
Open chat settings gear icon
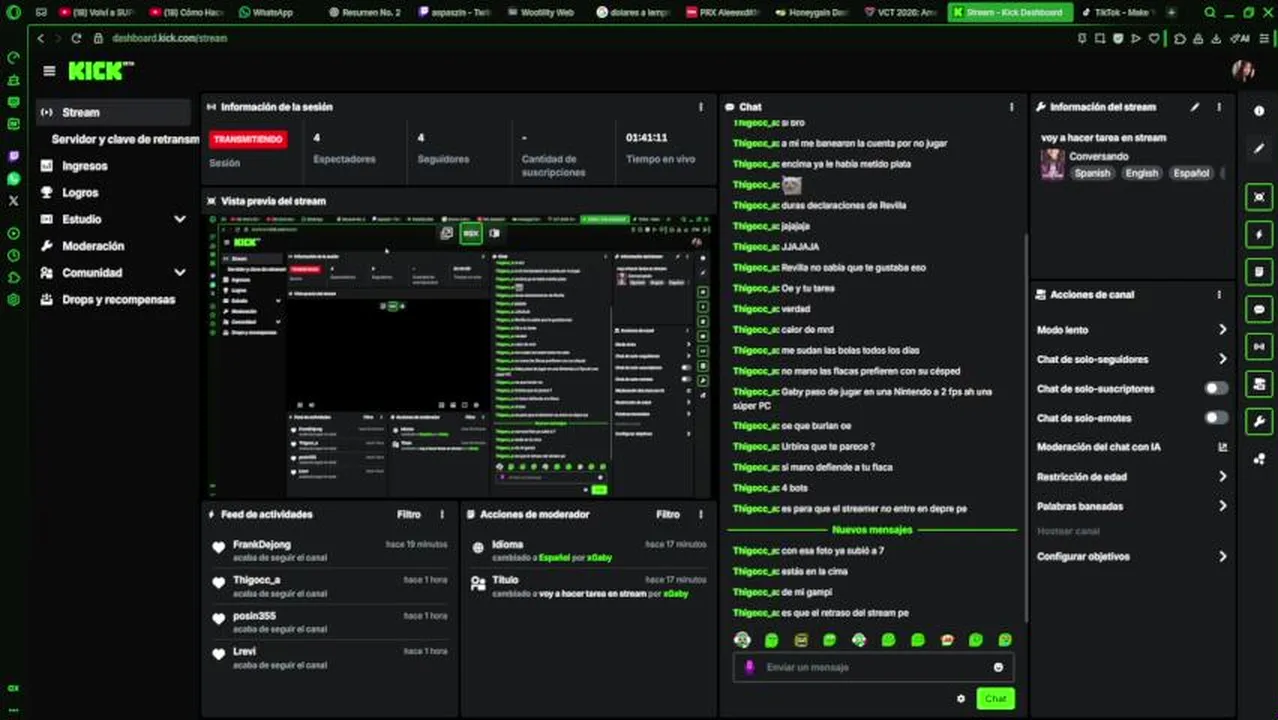(x=961, y=699)
